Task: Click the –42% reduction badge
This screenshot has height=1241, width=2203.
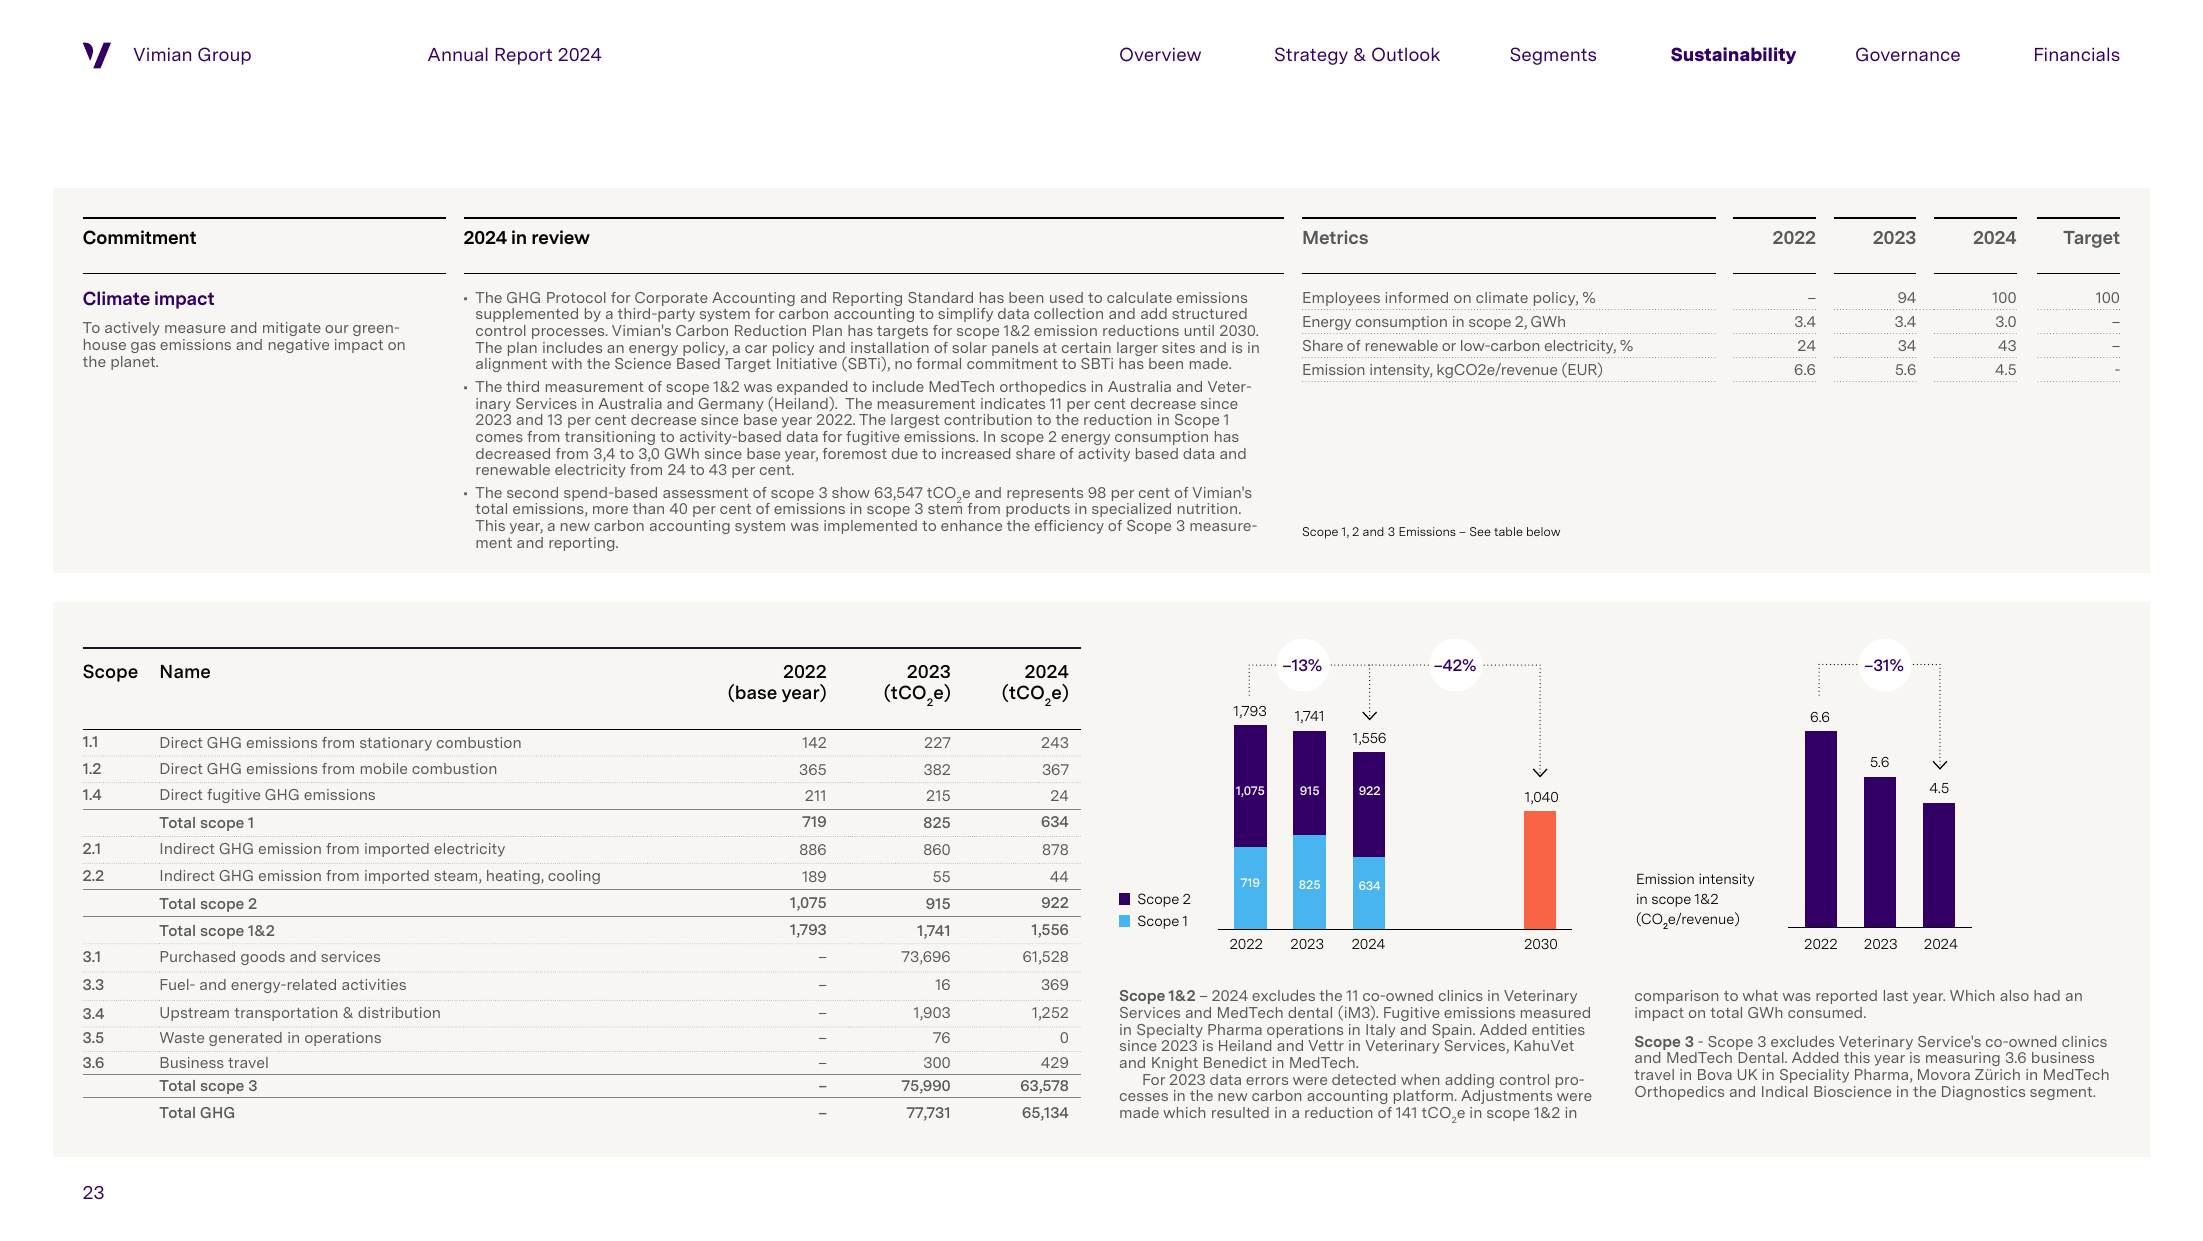Action: click(x=1454, y=666)
